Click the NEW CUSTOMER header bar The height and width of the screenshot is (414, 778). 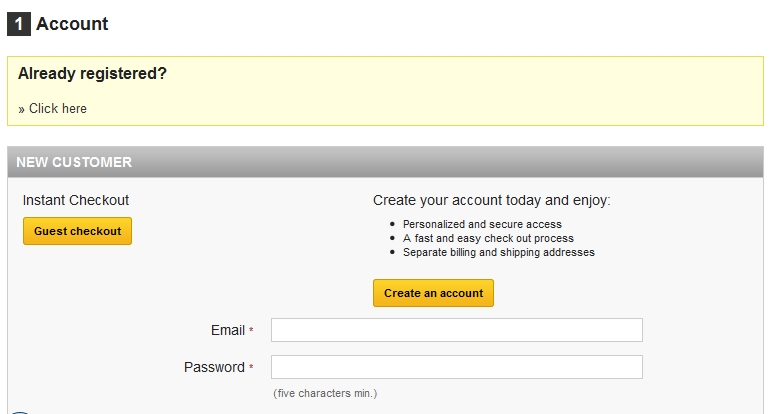385,162
